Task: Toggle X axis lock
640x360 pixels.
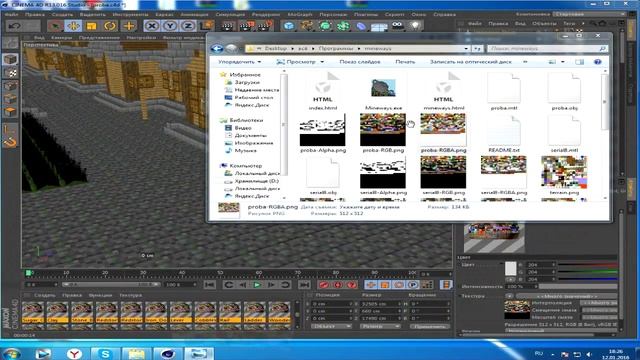Action: point(152,26)
